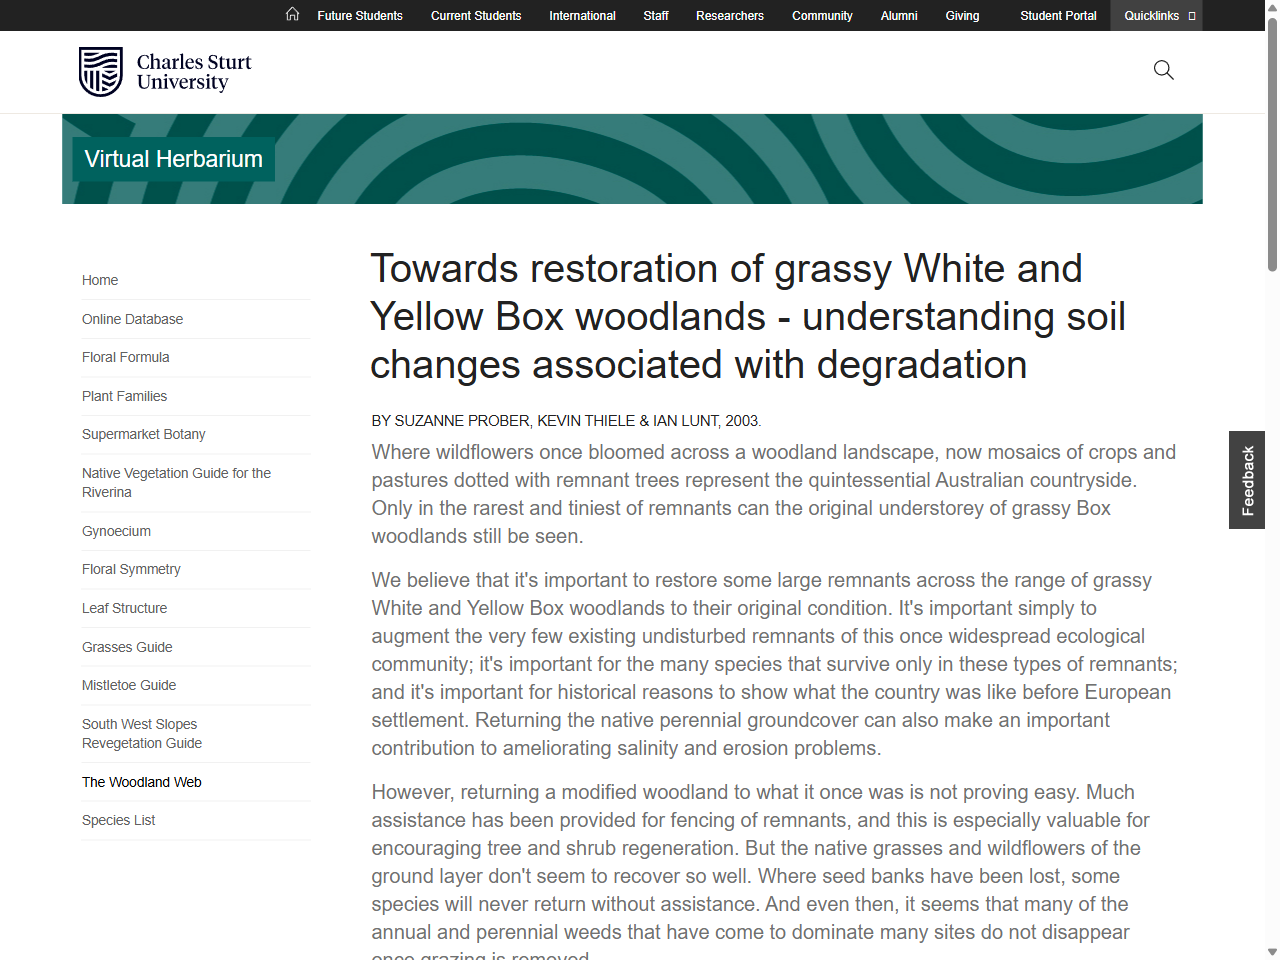Click the Student Portal link

point(1058,16)
